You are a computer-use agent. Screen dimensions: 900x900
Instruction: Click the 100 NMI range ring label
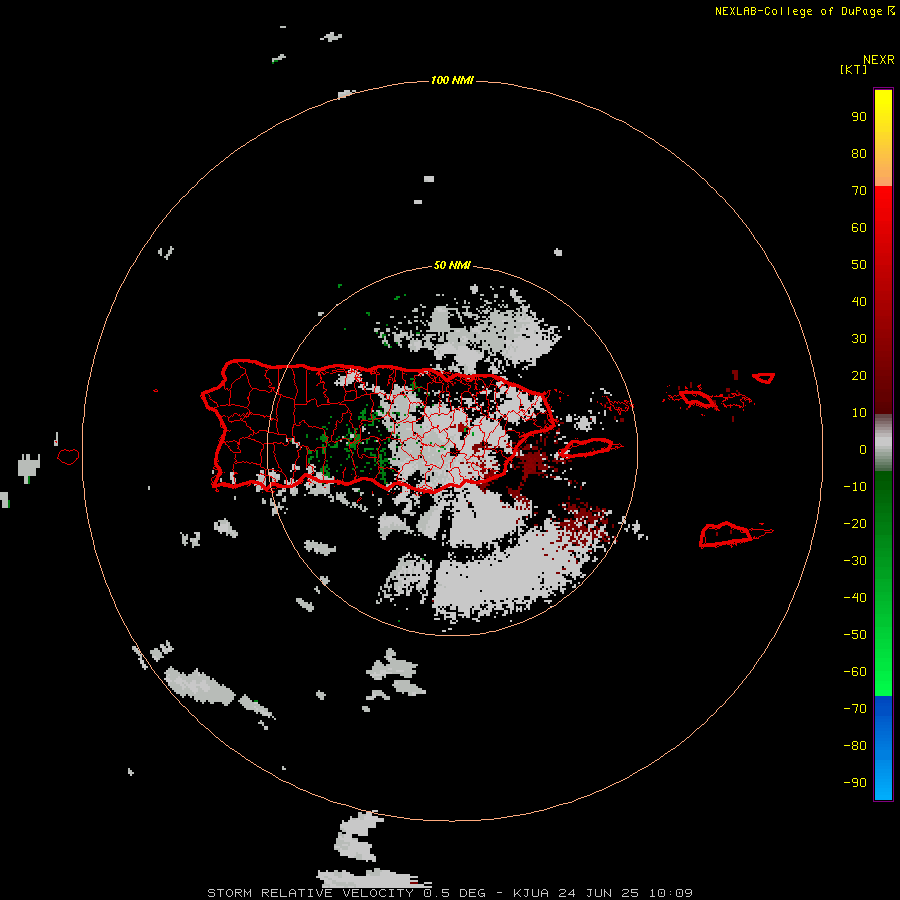(452, 80)
